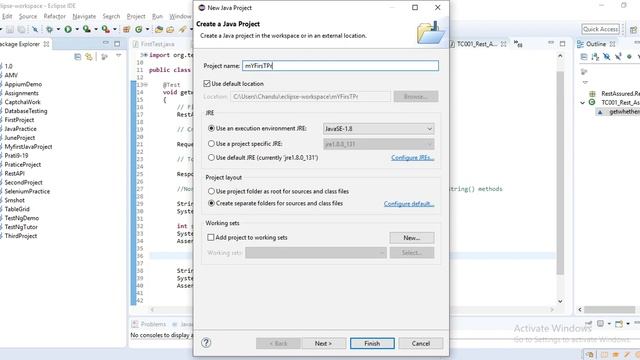Open the Coverage button dropdown arrow

[x=96, y=29]
